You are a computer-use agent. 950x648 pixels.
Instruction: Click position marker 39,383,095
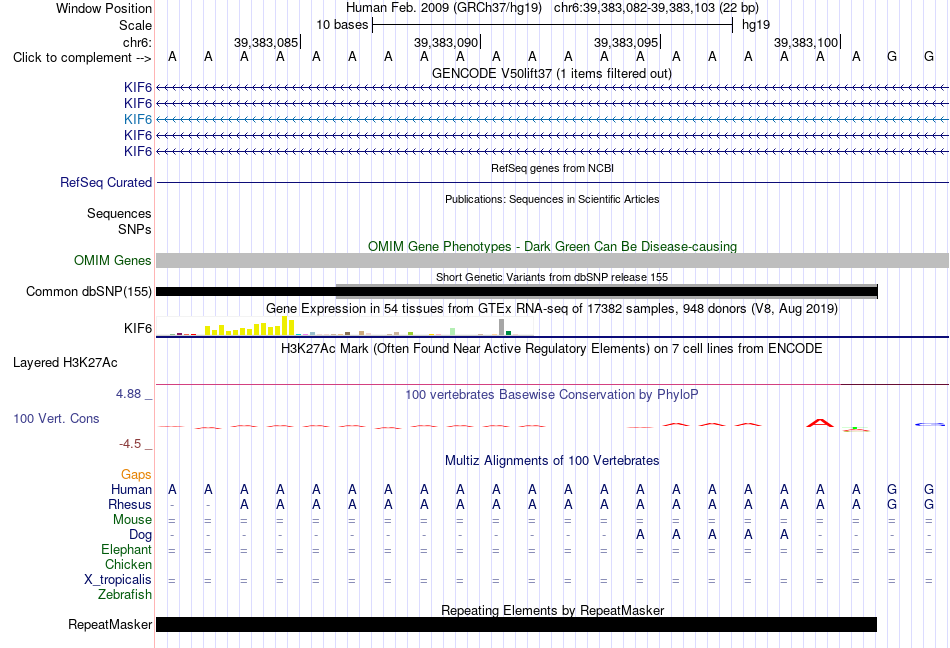point(626,42)
